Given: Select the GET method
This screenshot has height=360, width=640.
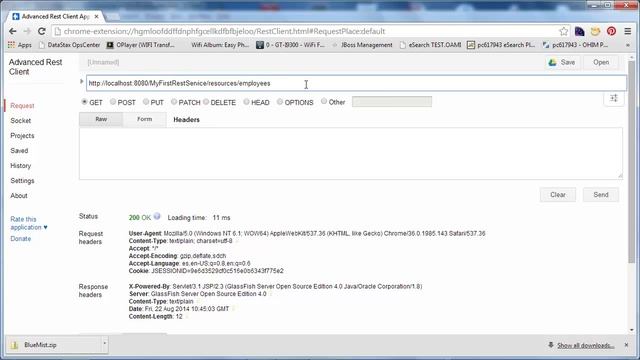Looking at the screenshot, I should point(84,102).
